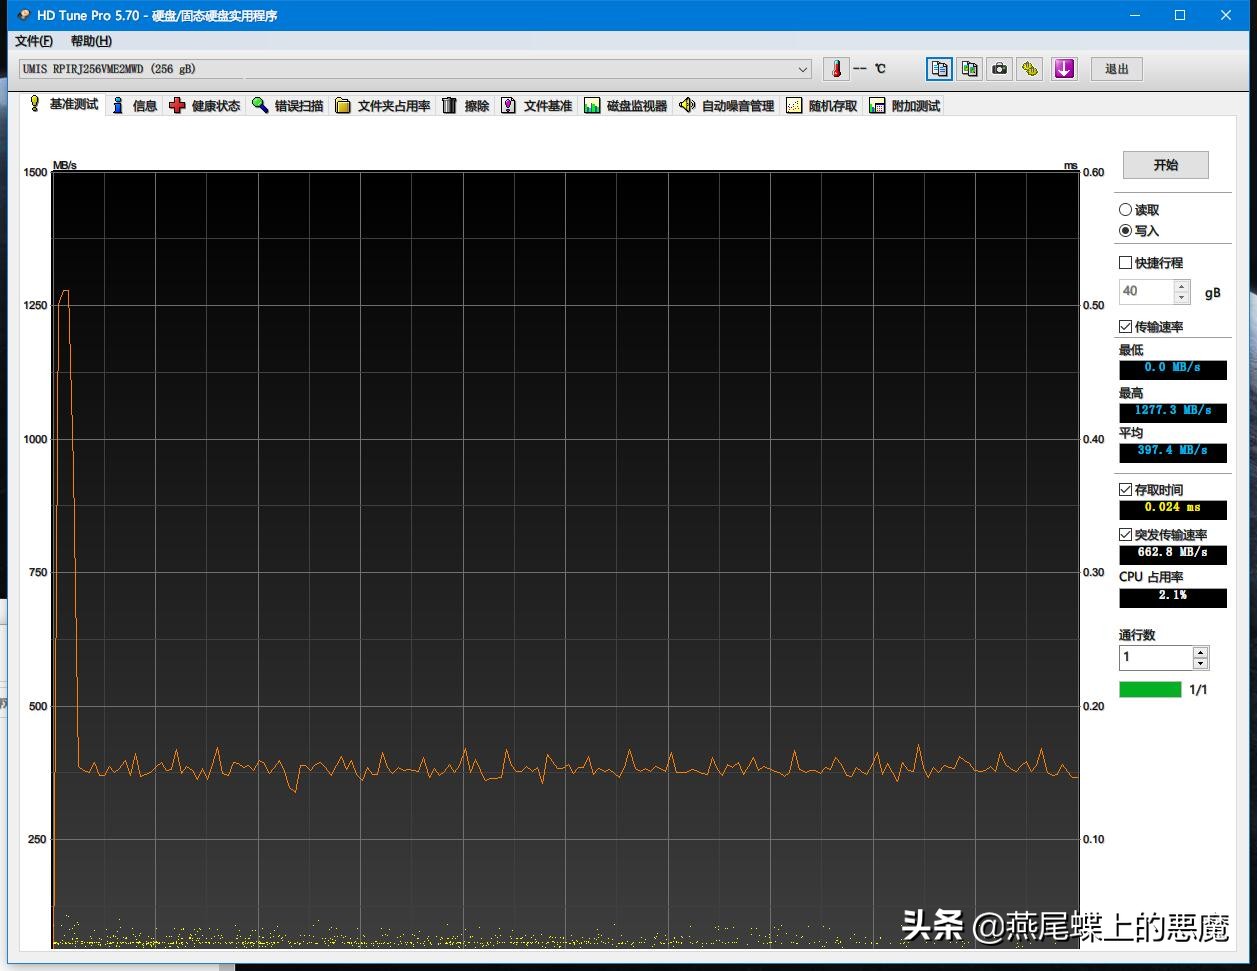Select the 擦除 tab
Screen dimensions: 1257x971
click(x=466, y=106)
